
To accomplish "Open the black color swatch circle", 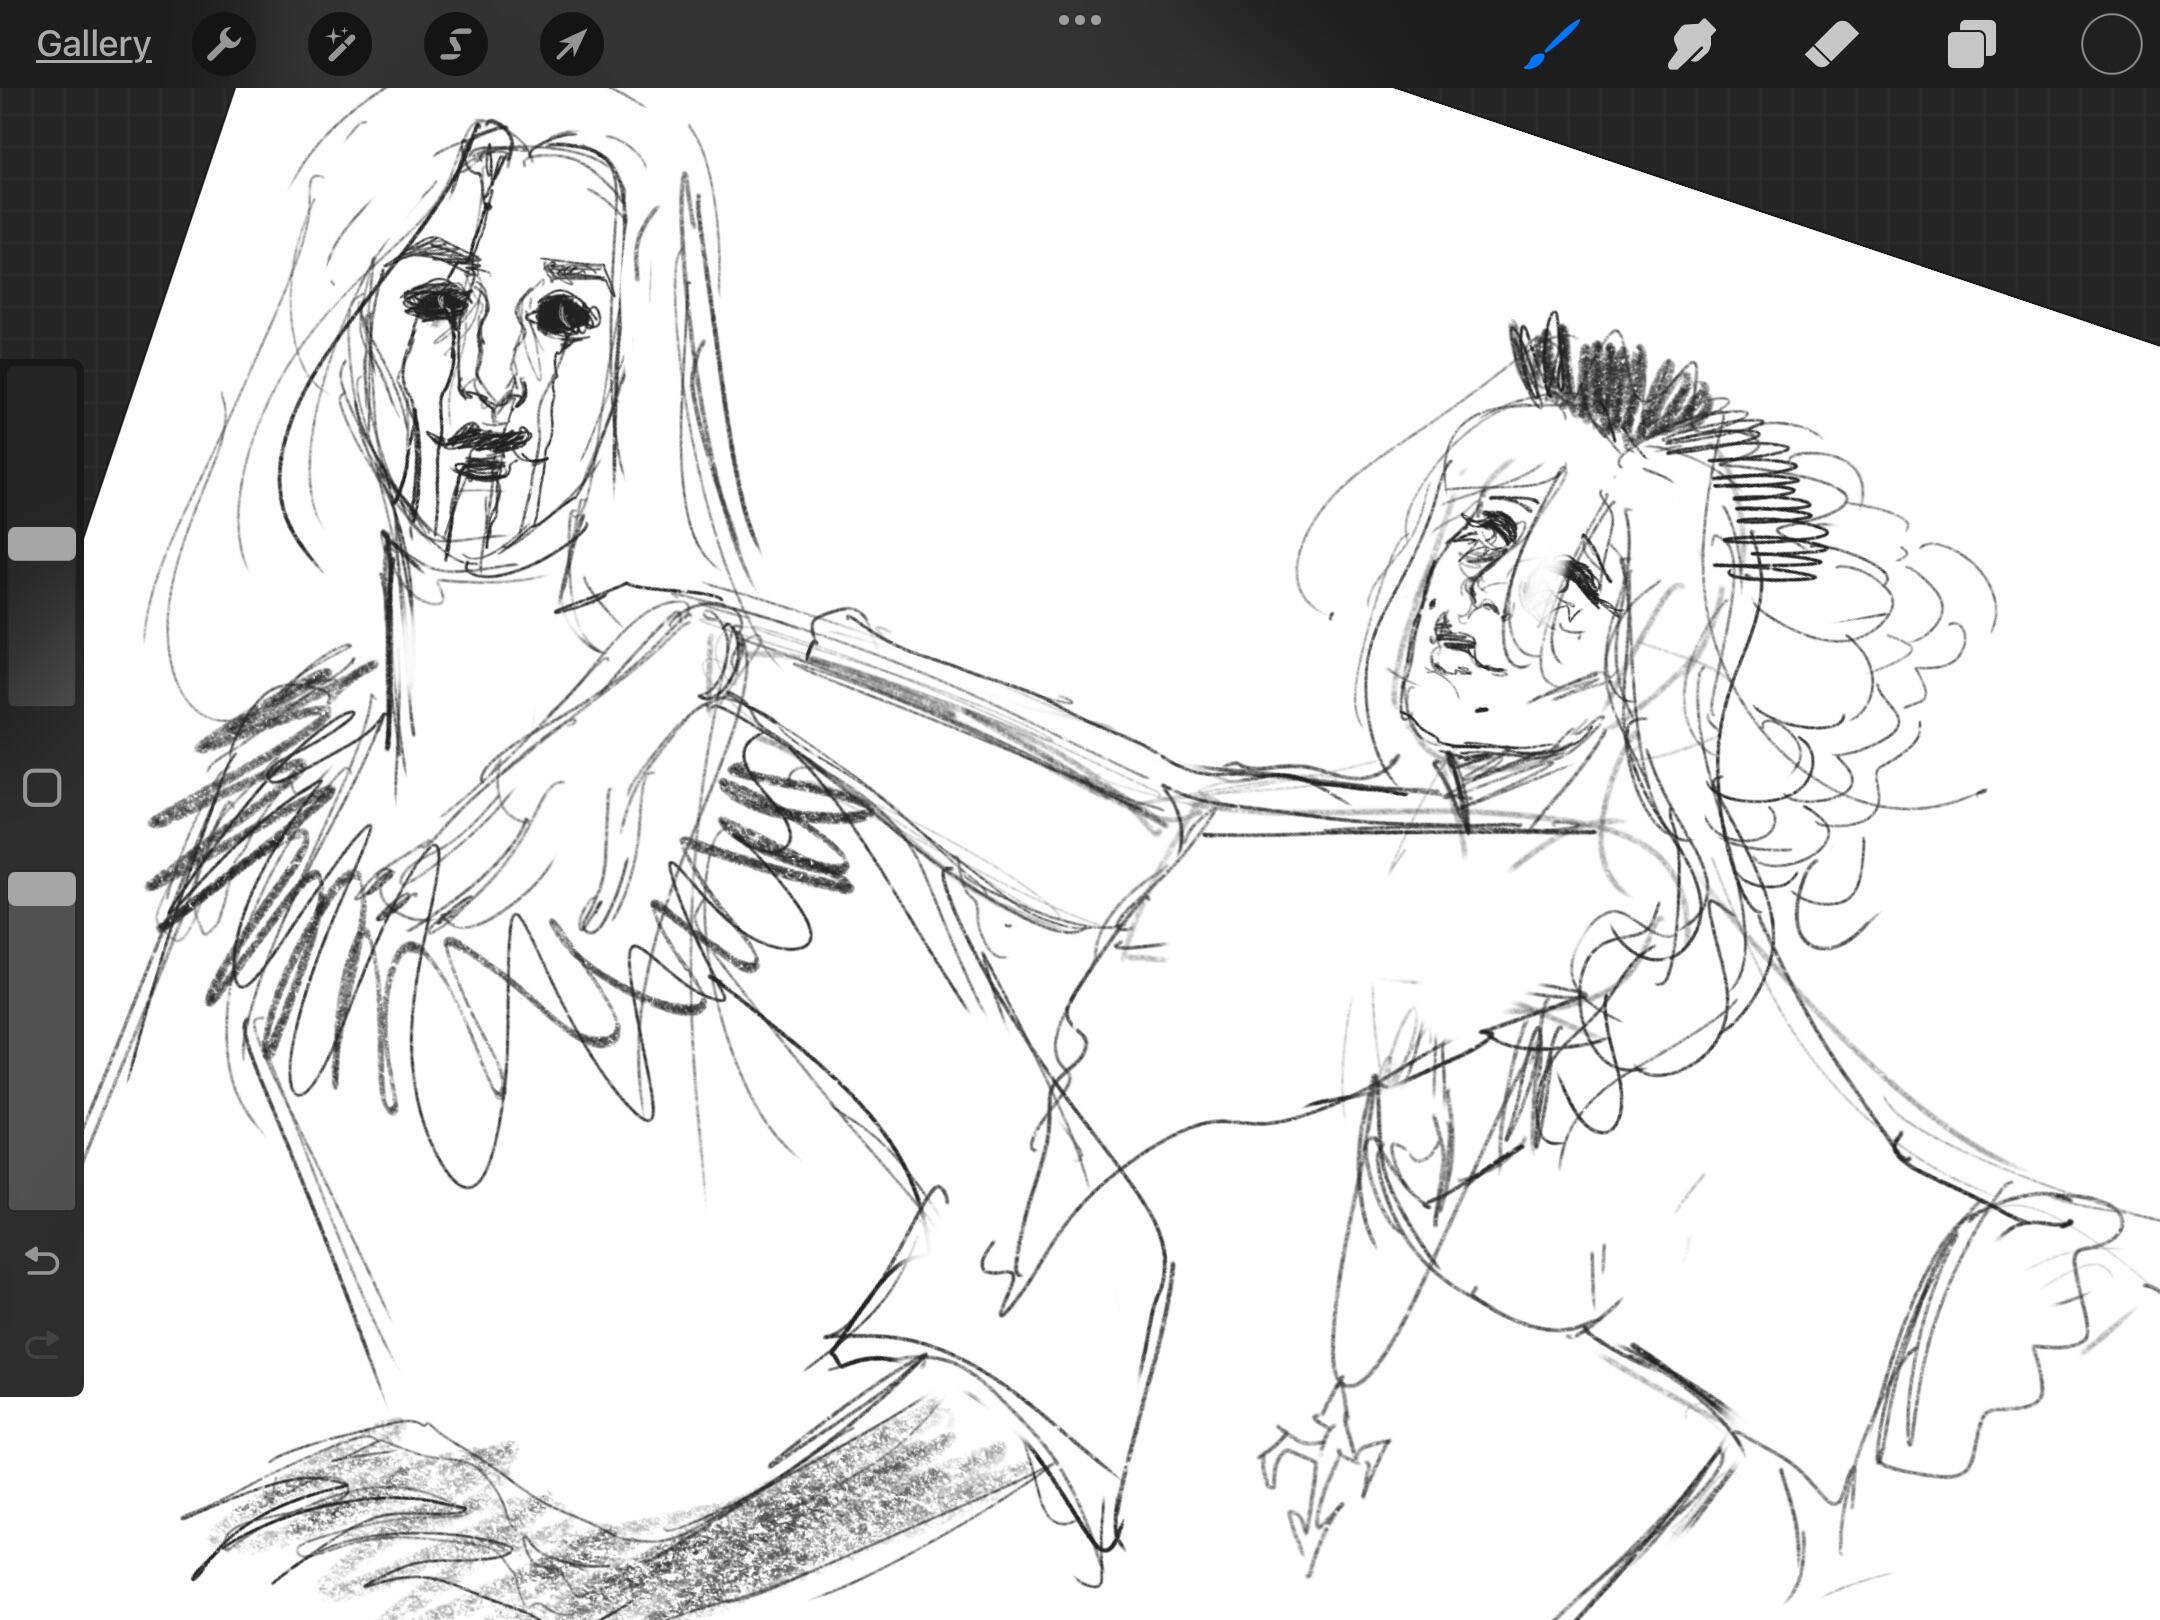I will tap(2111, 44).
